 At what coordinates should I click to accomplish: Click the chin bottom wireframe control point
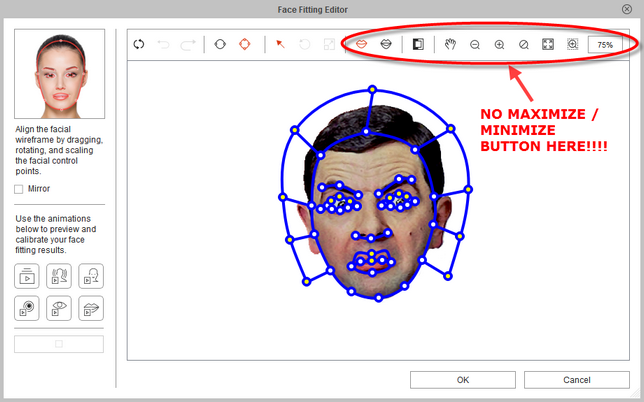tap(379, 298)
